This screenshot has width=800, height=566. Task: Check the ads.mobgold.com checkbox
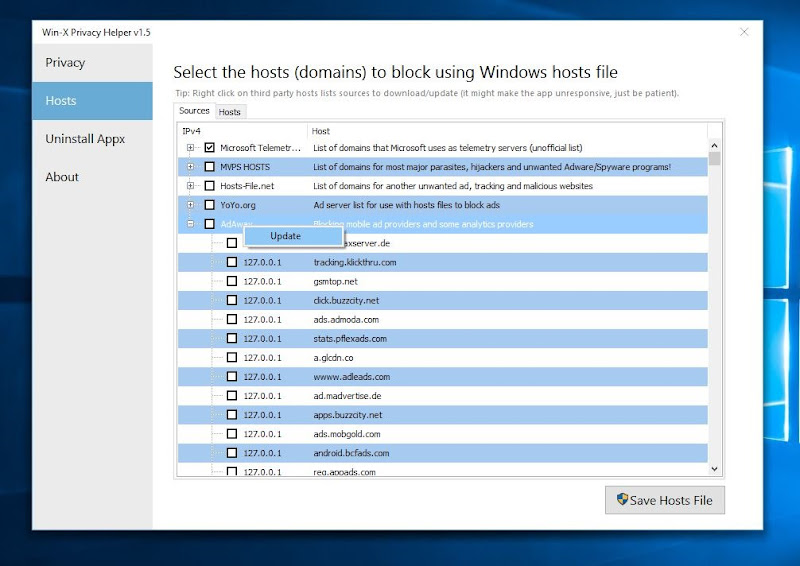click(232, 434)
